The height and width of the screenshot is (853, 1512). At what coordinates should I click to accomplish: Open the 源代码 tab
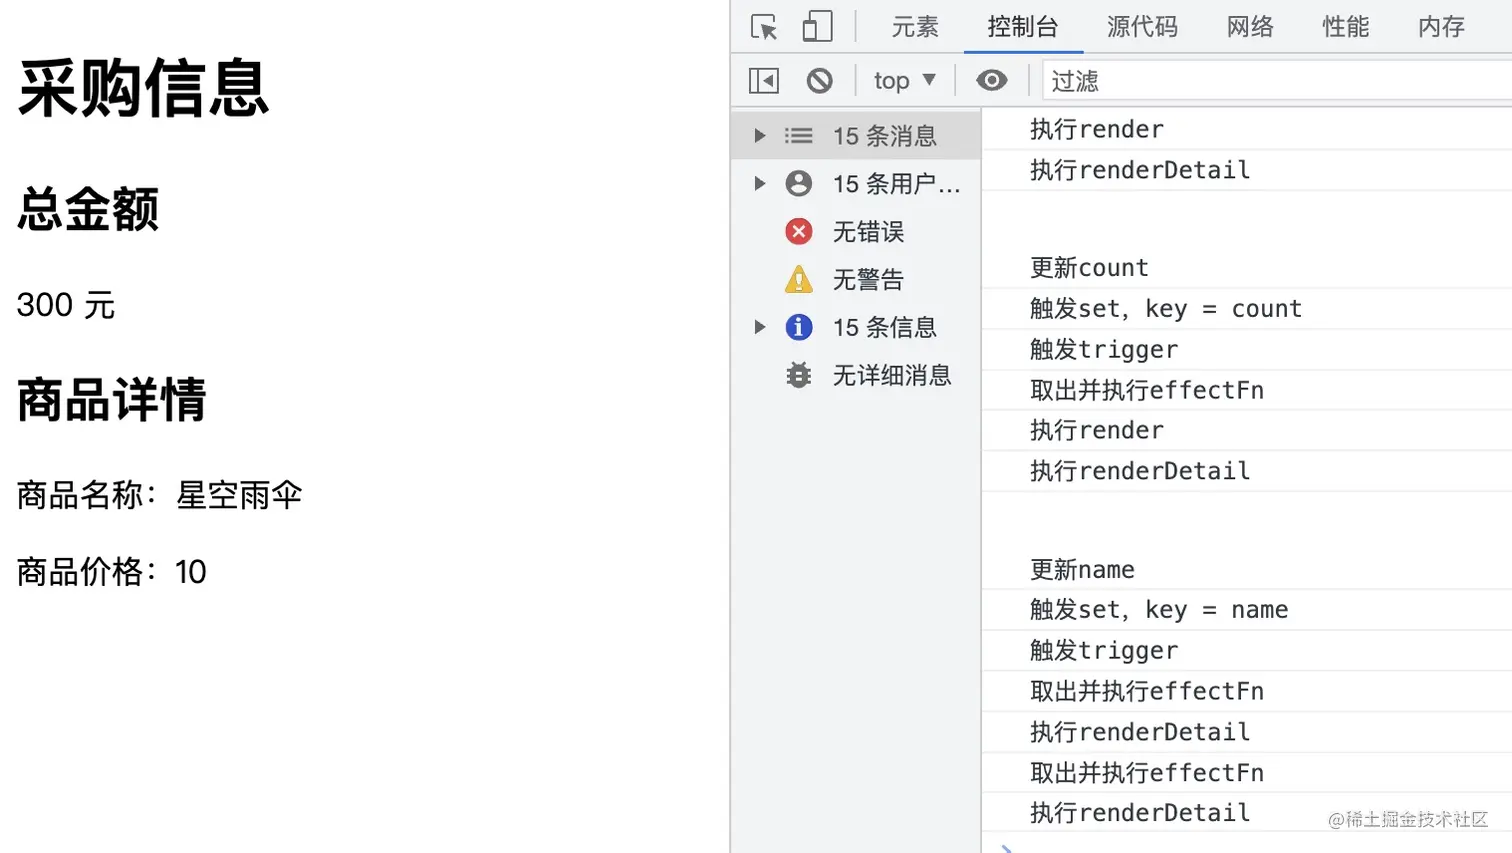point(1142,27)
